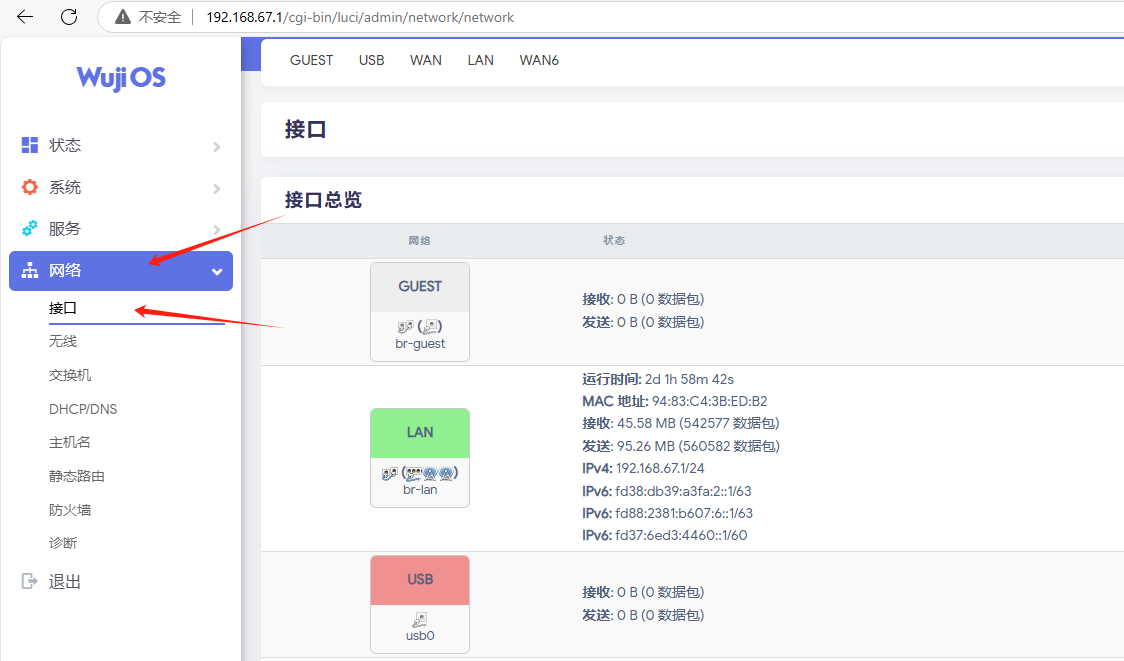Click the browser back arrow
Screen dimensions: 1124x661
point(25,17)
